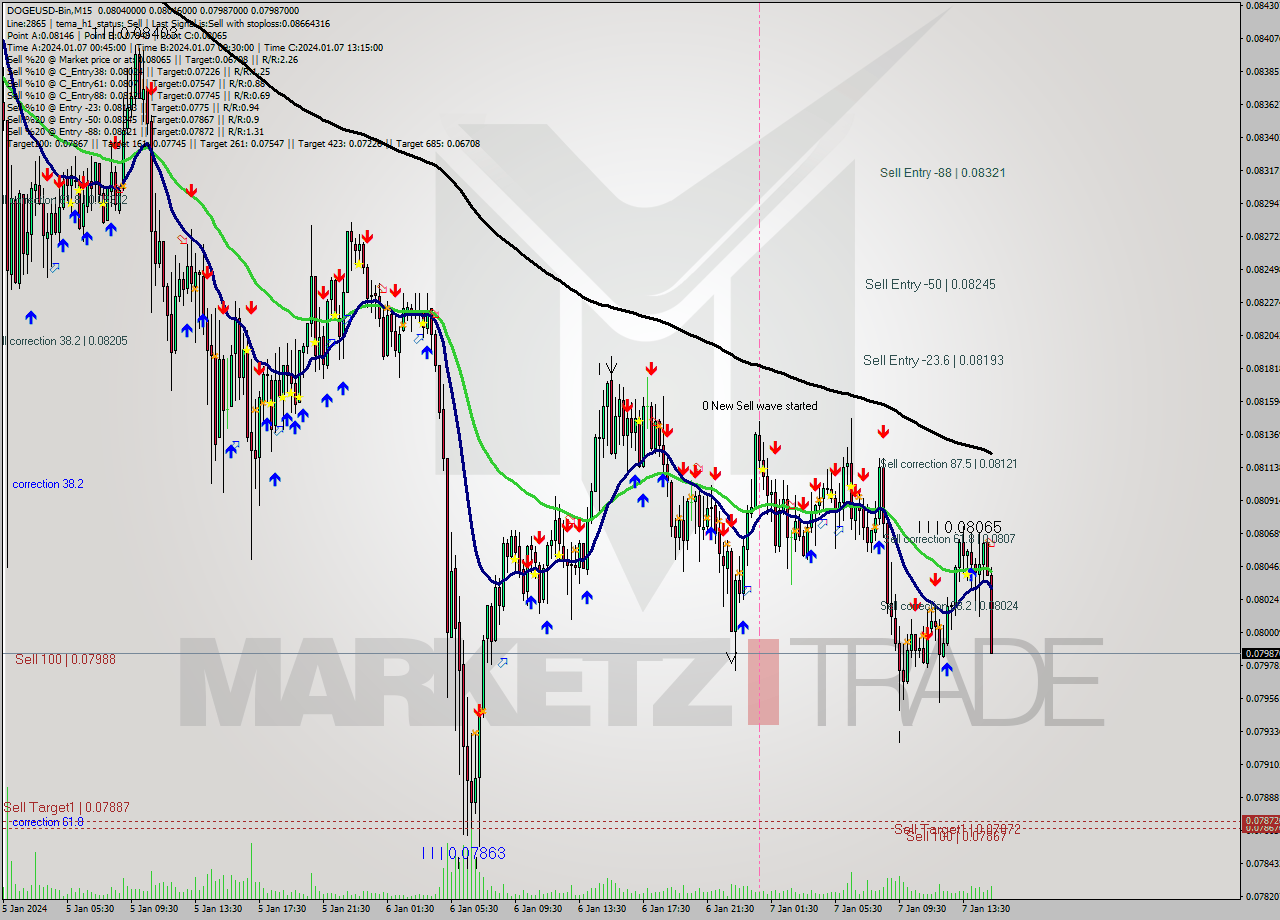
Task: Click the '5 Jan 17:30' time axis label
Action: click(282, 909)
